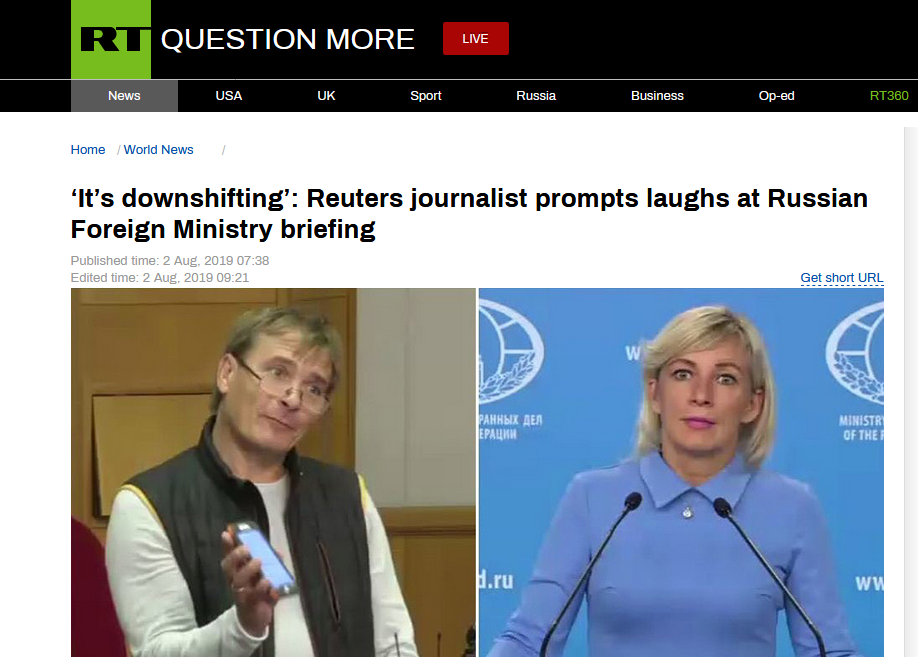Click the page vertical scrollbar
The height and width of the screenshot is (657, 918).
tap(910, 392)
